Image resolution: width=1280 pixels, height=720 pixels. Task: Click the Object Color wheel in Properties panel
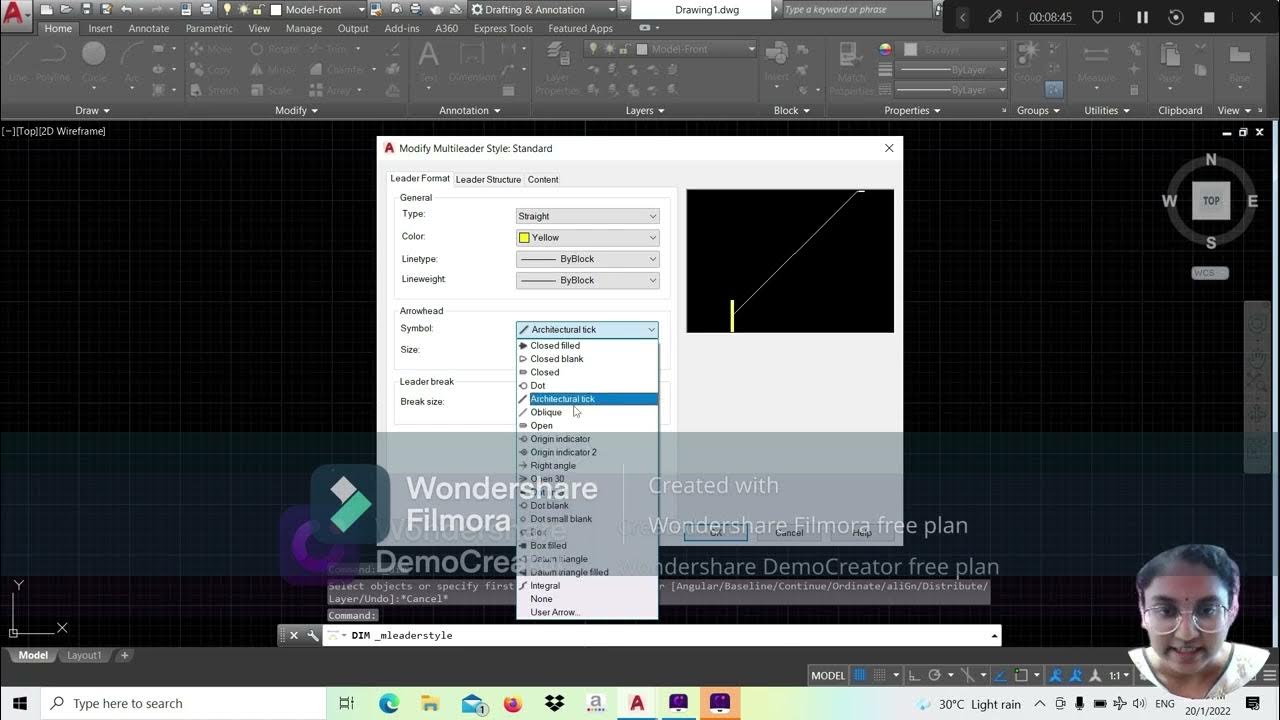[x=885, y=49]
